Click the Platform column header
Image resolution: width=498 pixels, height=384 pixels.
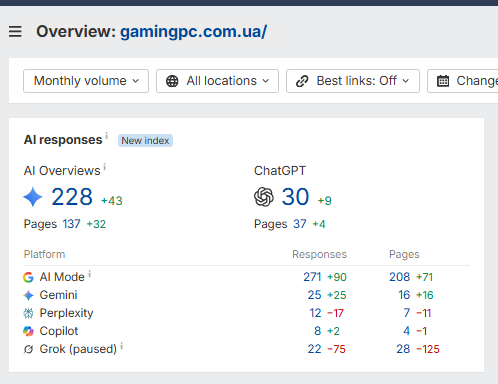coord(44,254)
